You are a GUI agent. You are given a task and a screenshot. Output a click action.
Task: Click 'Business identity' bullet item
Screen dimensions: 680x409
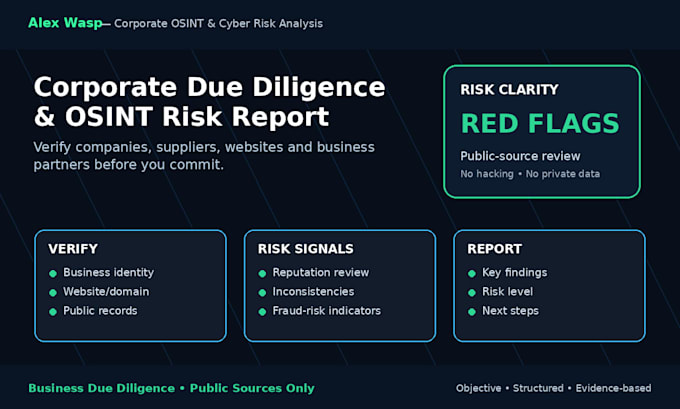[108, 272]
